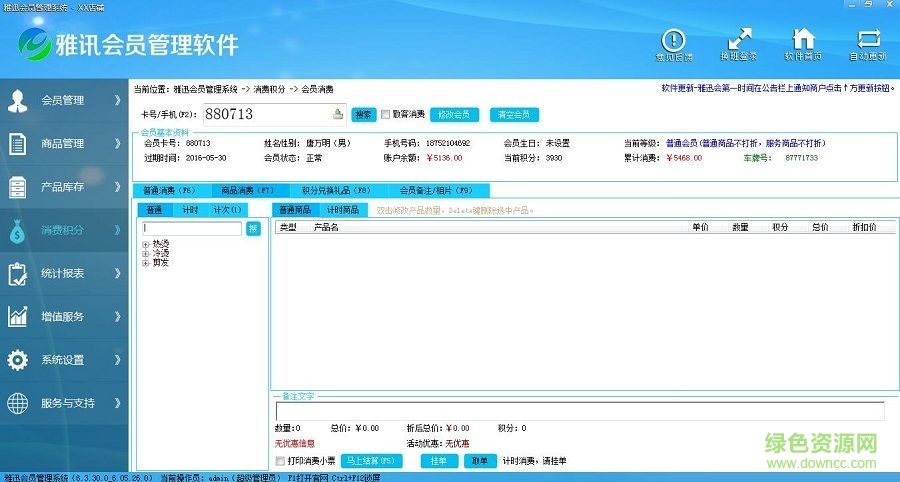Click the 换班登录 shift login icon

(x=738, y=44)
